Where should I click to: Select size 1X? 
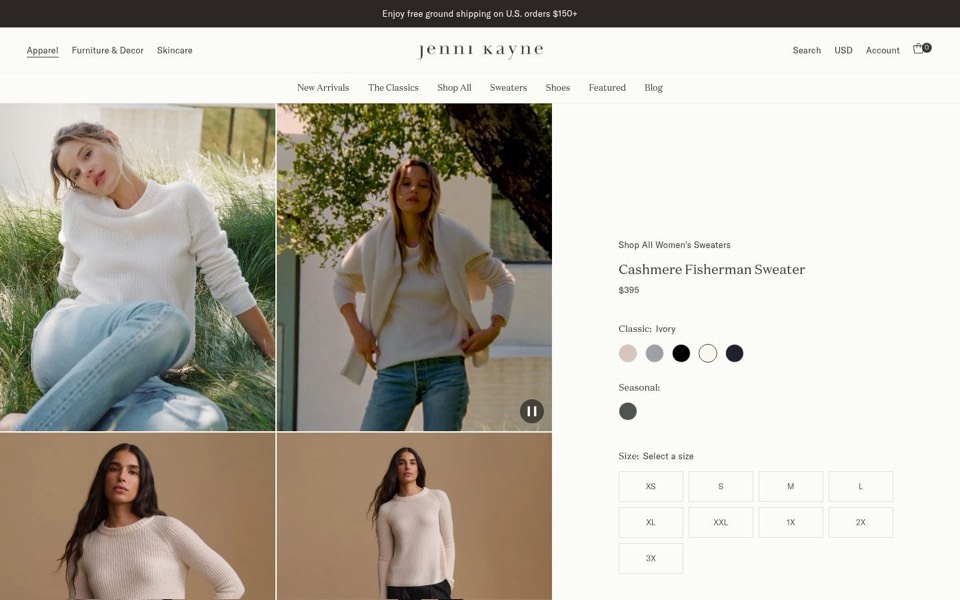tap(790, 522)
